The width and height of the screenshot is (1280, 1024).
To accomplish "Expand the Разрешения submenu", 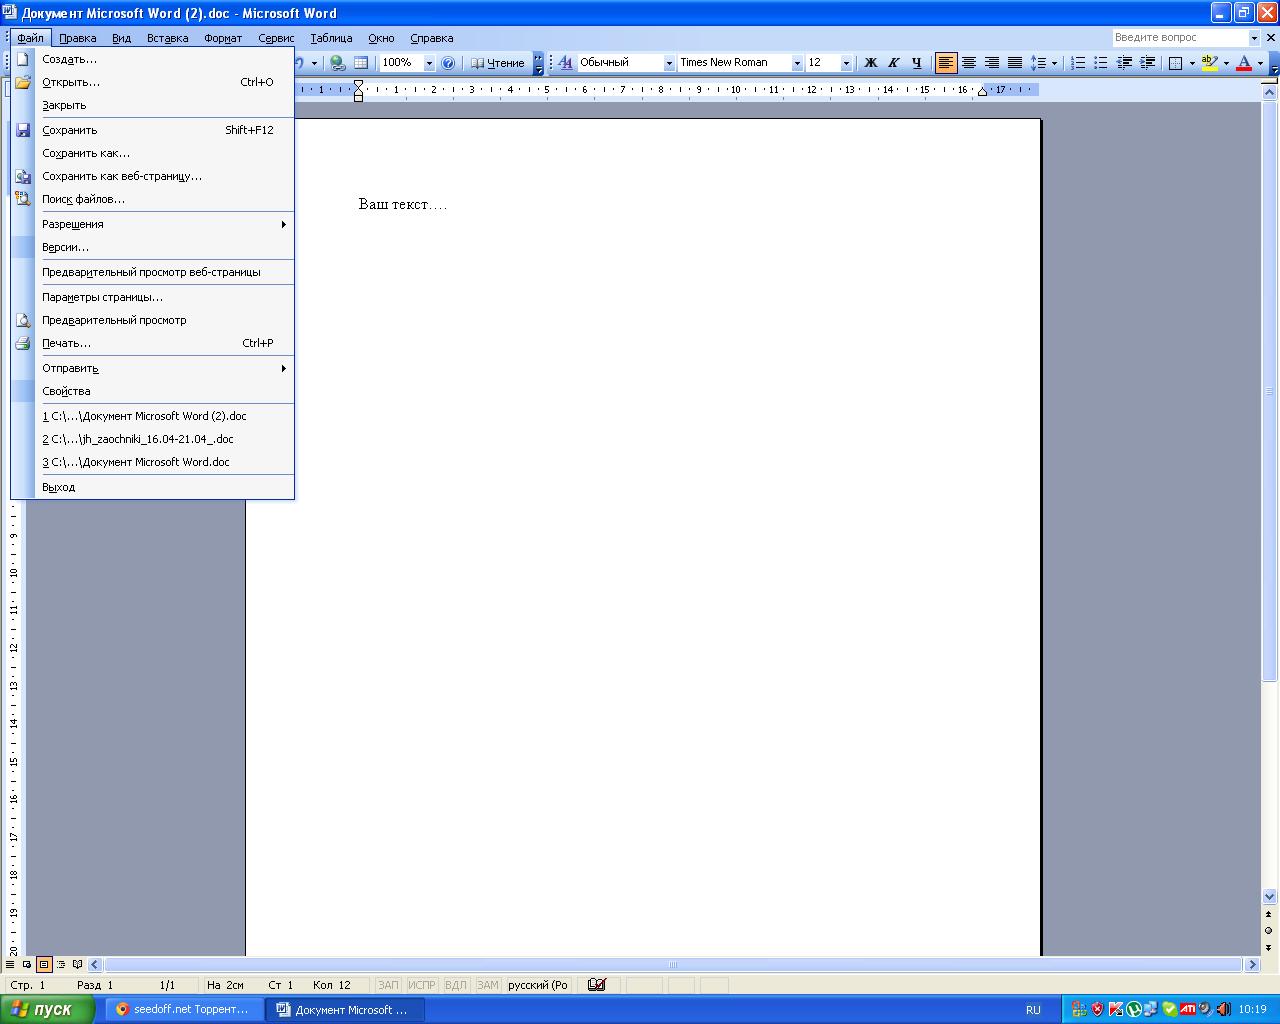I will coord(153,224).
